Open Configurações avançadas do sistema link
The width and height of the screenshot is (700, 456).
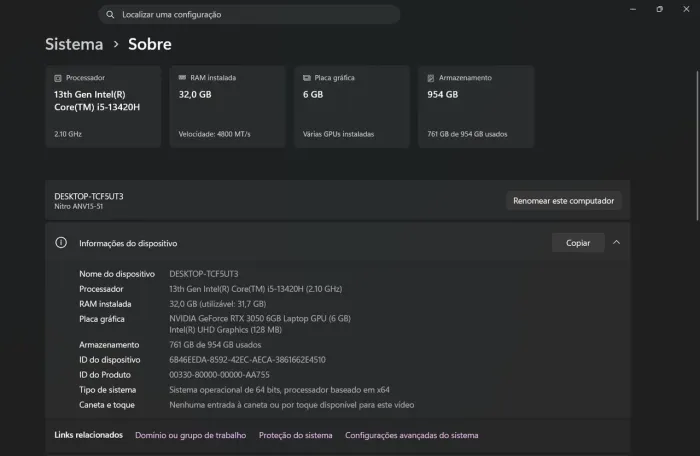click(412, 435)
